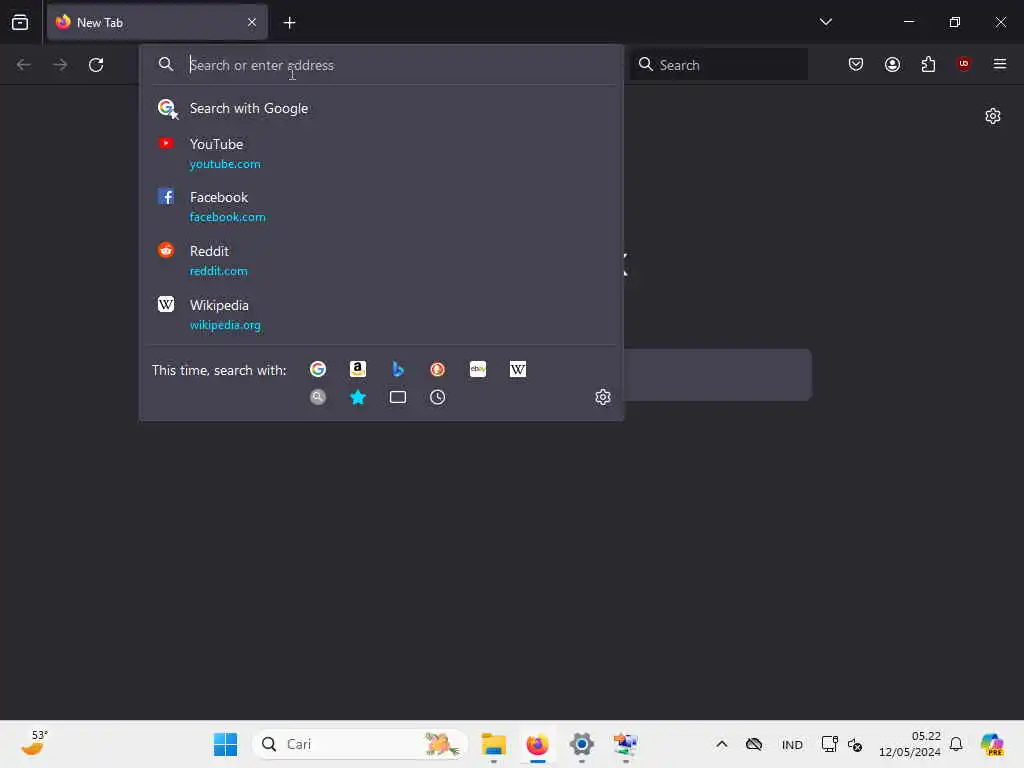Focus the separate Search box
The width and height of the screenshot is (1024, 768).
point(719,65)
